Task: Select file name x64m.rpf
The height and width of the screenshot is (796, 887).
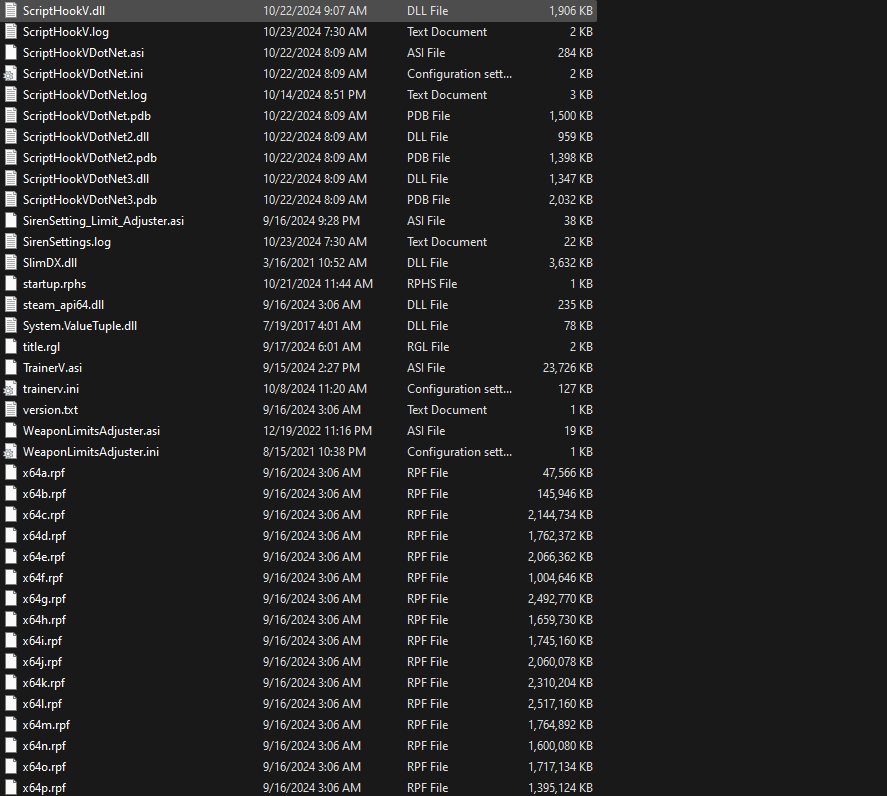Action: [46, 725]
